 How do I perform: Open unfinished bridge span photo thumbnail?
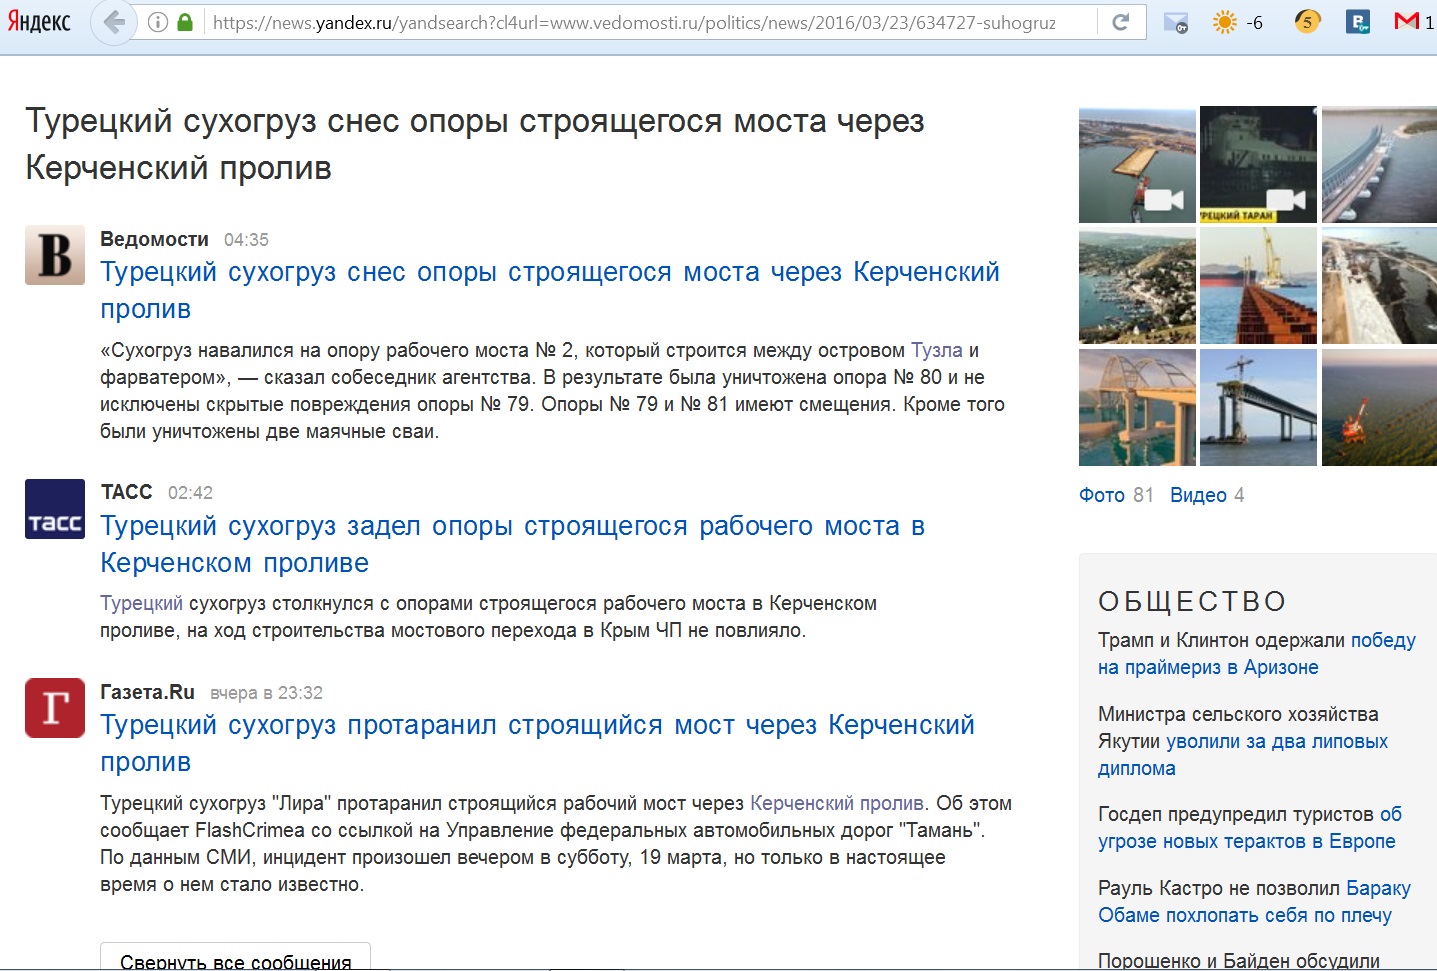[x=1258, y=407]
